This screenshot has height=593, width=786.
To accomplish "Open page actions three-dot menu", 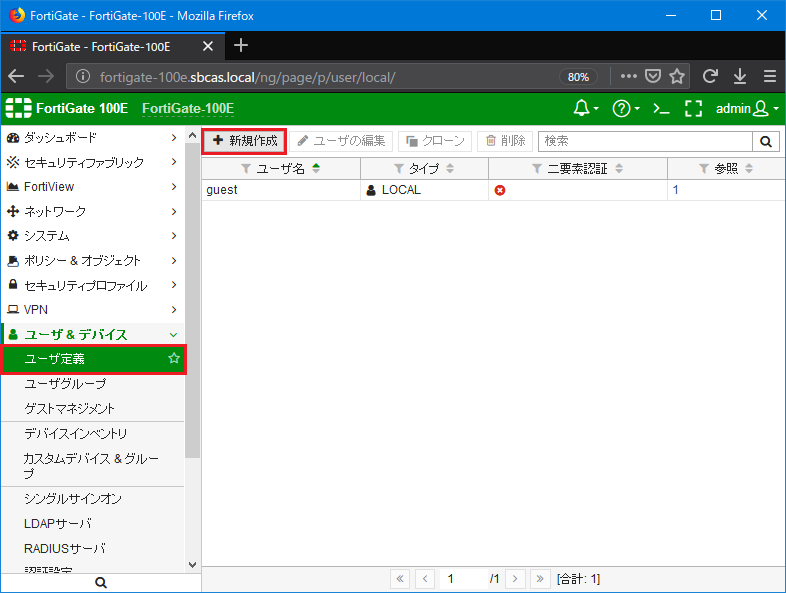I will tap(629, 77).
